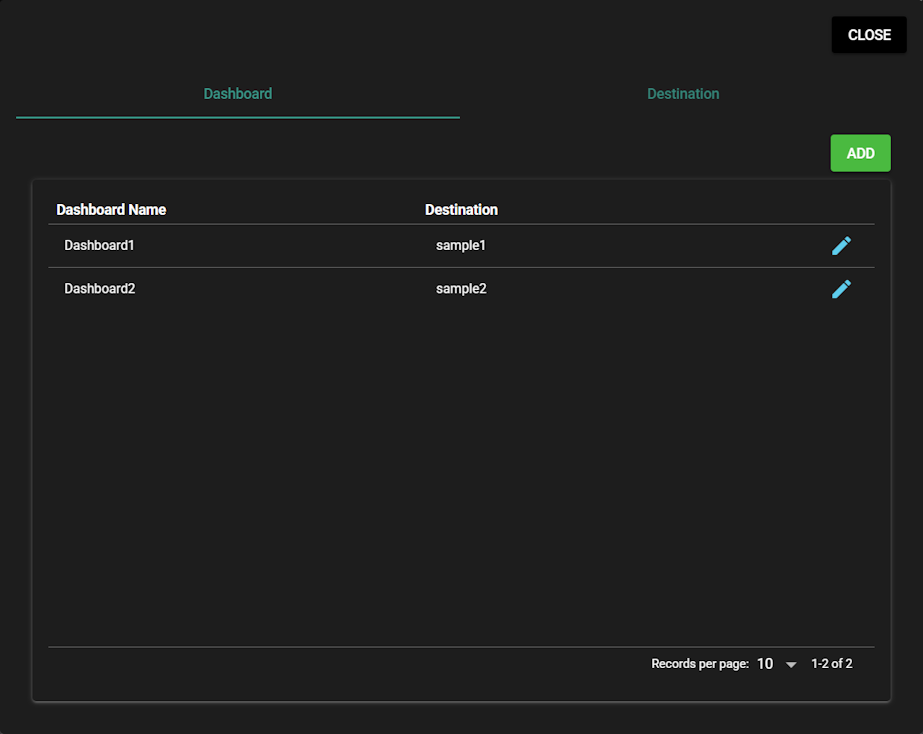Click the active underline beneath Dashboard tab
The height and width of the screenshot is (734, 923).
238,117
